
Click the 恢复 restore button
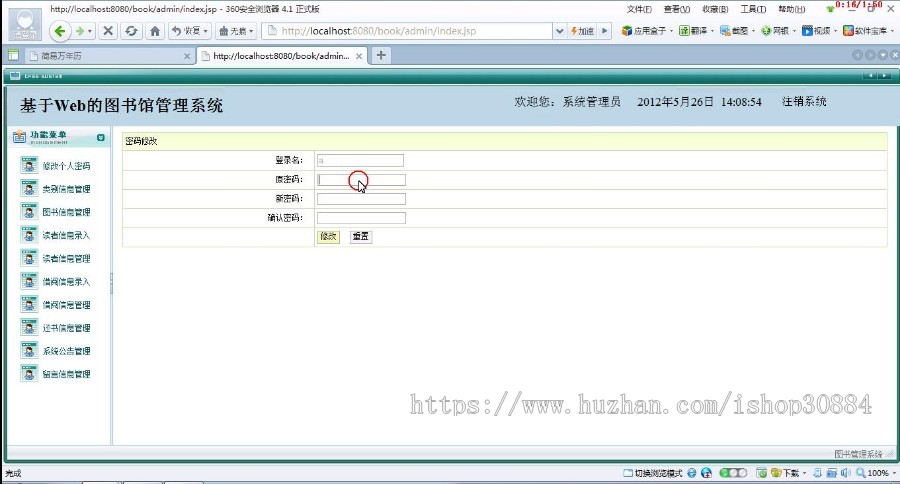[x=187, y=31]
